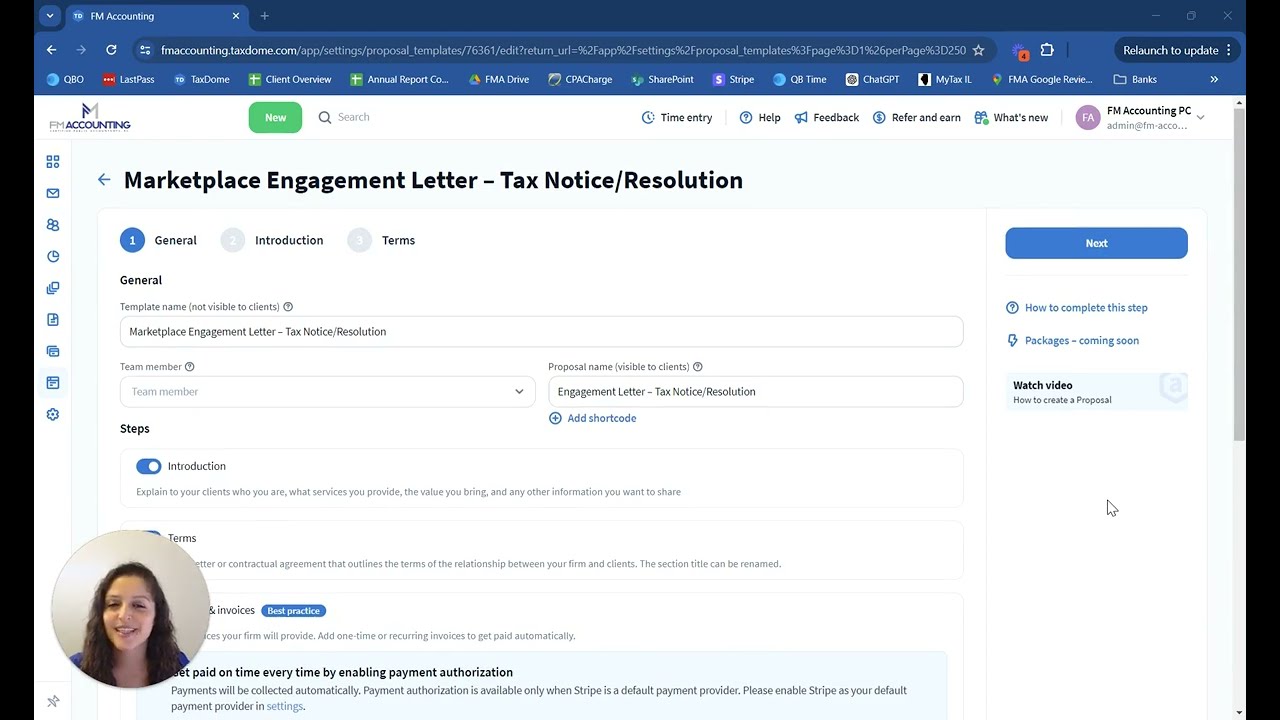Open the MyTax IL bookmark
Image resolution: width=1280 pixels, height=720 pixels.
[x=945, y=79]
